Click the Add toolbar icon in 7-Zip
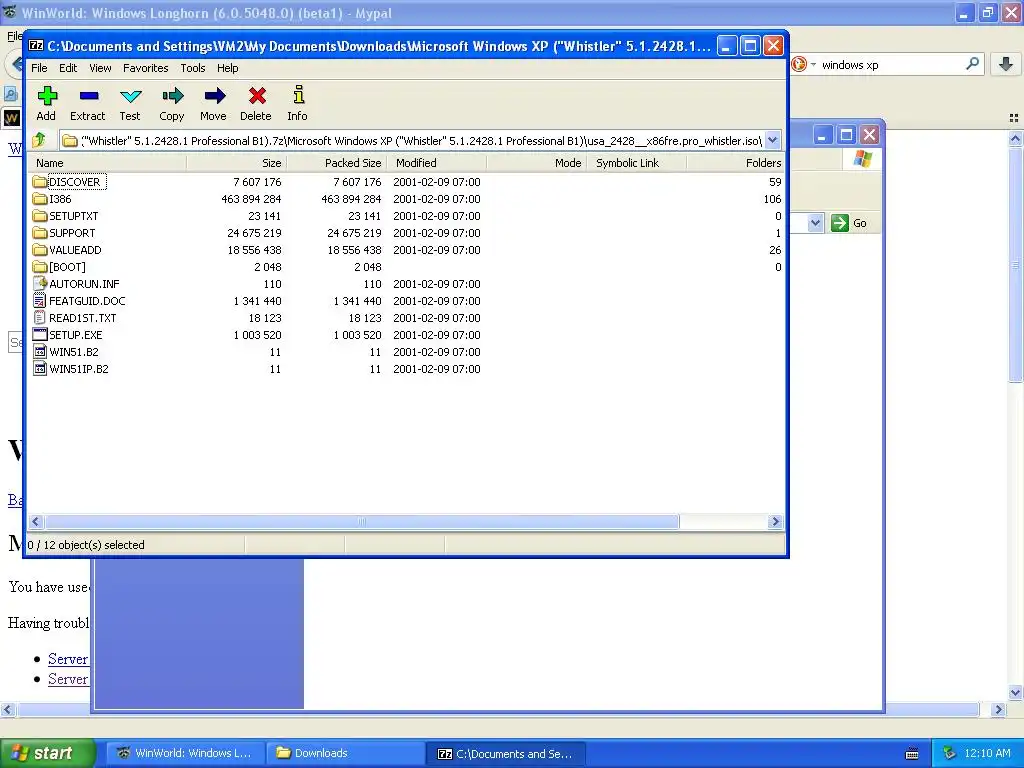Image resolution: width=1024 pixels, height=768 pixels. point(46,97)
